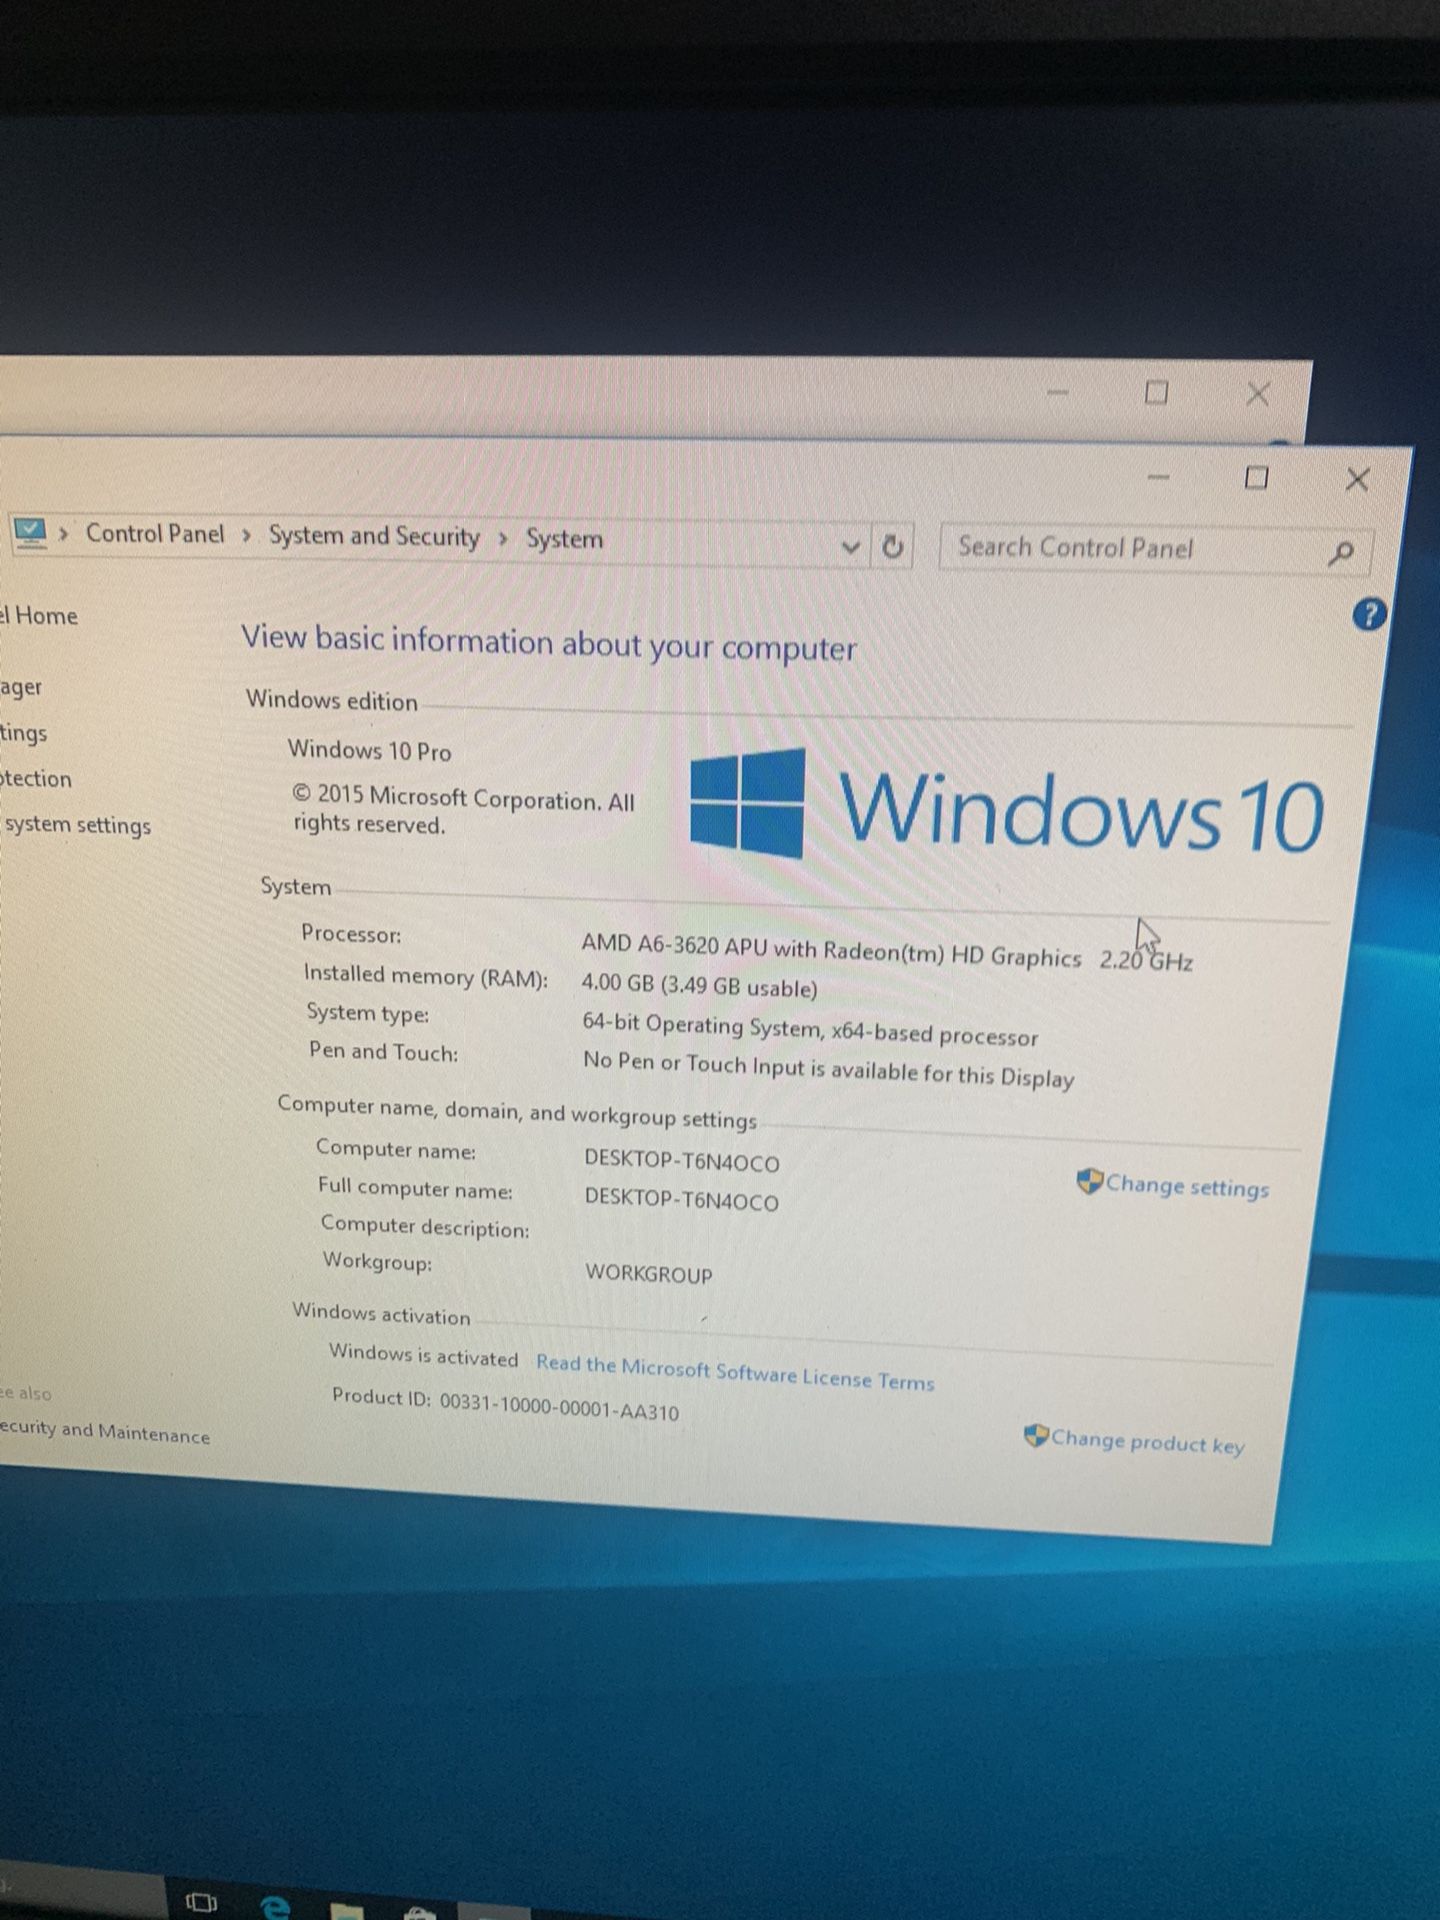
Task: Open Task View on the taskbar
Action: 201,1901
